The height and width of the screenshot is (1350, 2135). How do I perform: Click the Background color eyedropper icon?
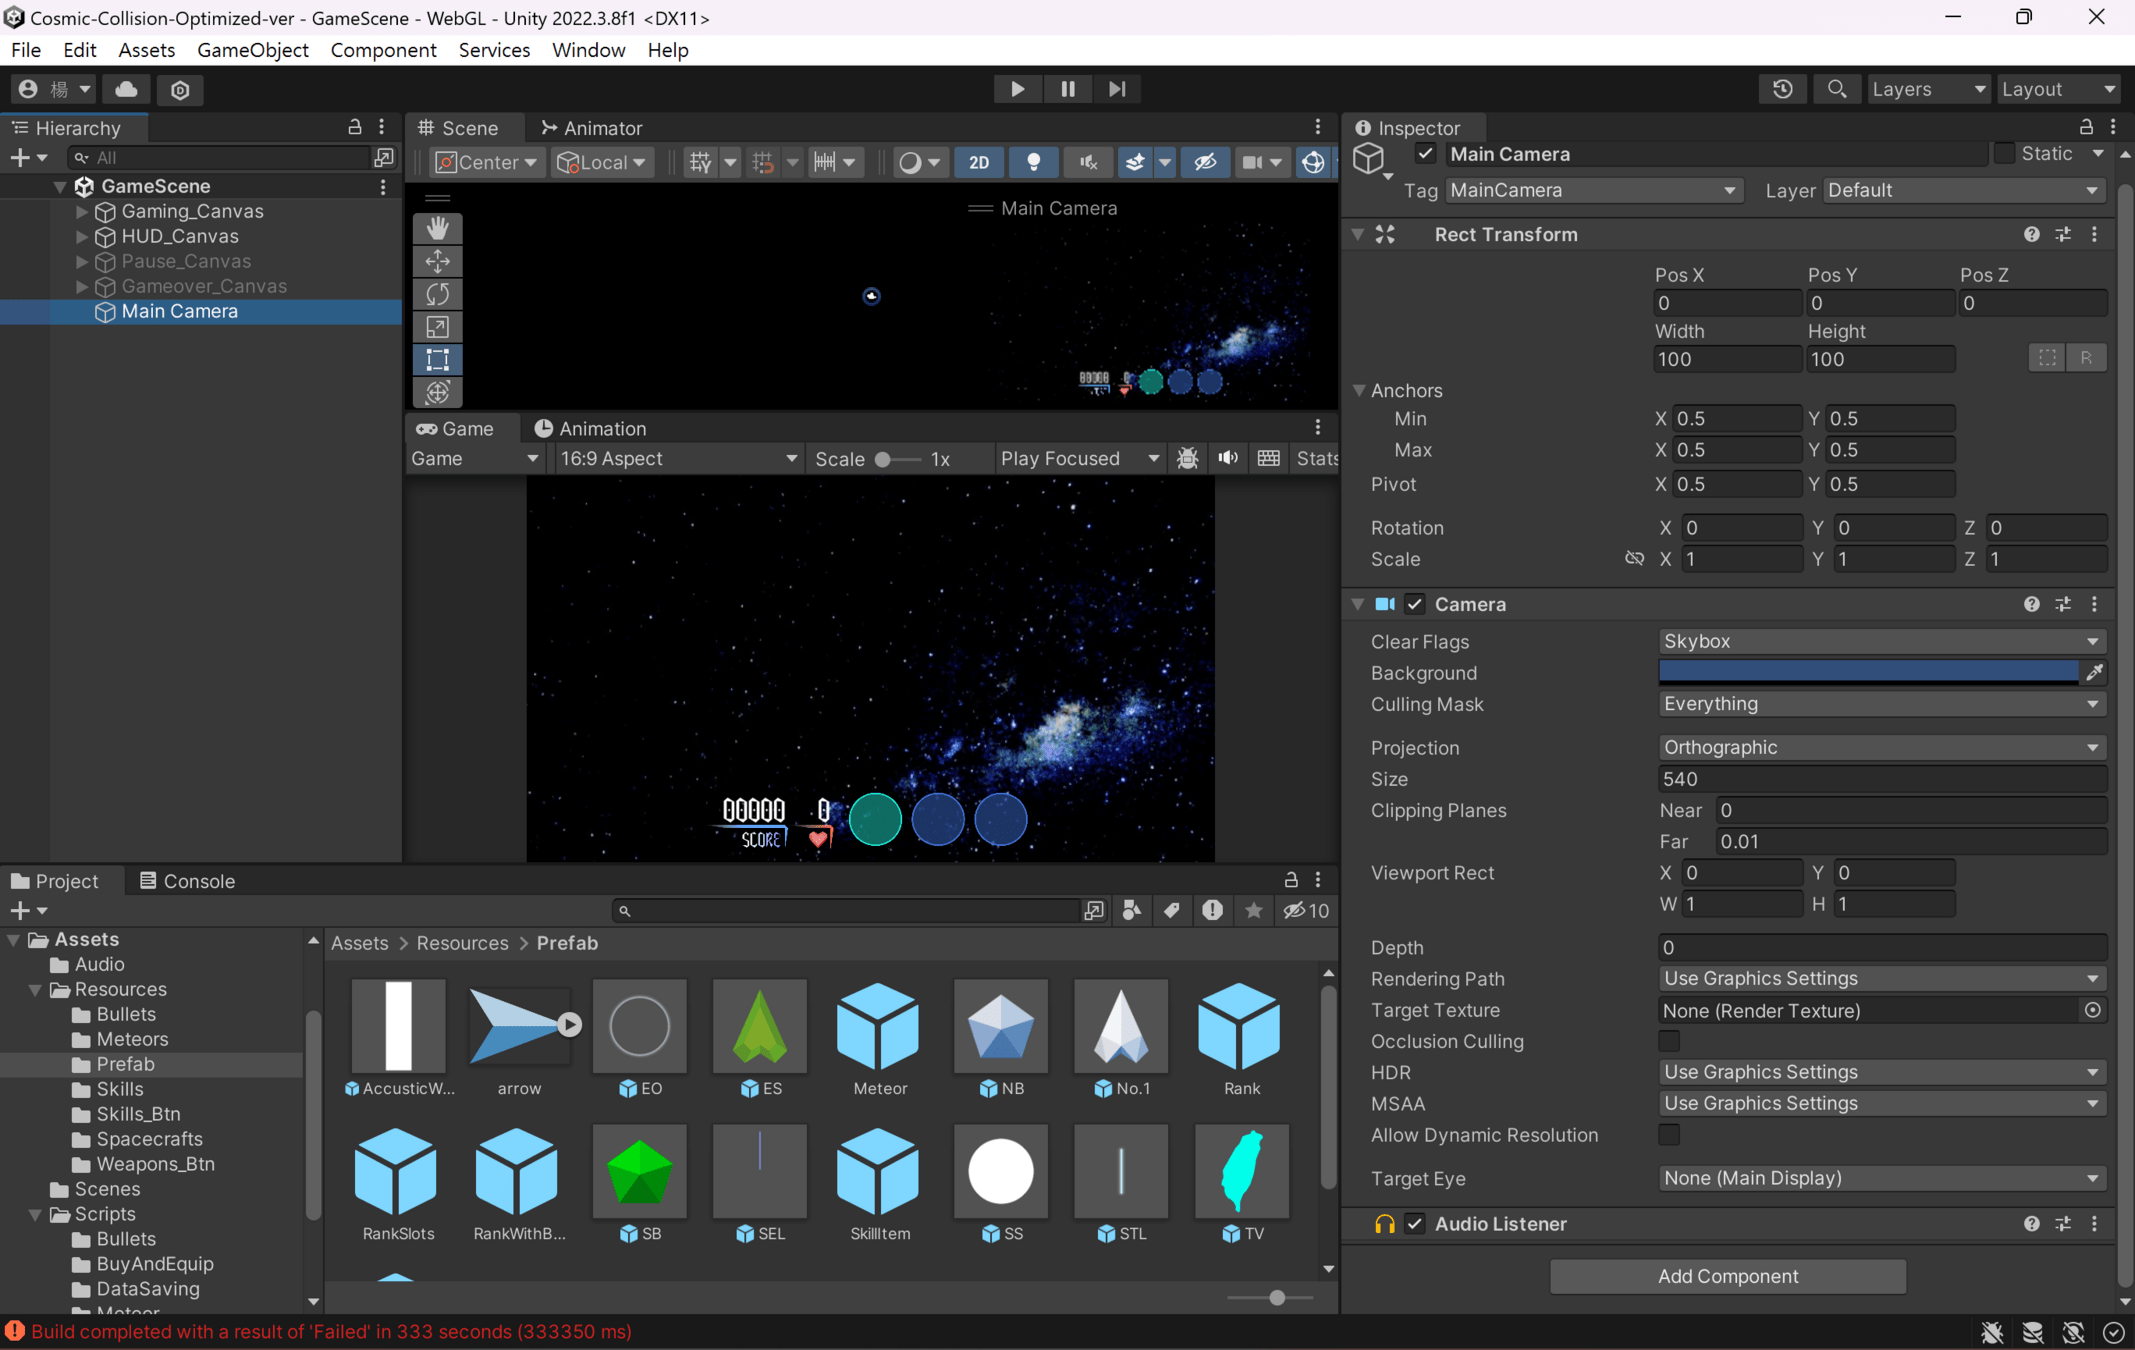point(2094,673)
